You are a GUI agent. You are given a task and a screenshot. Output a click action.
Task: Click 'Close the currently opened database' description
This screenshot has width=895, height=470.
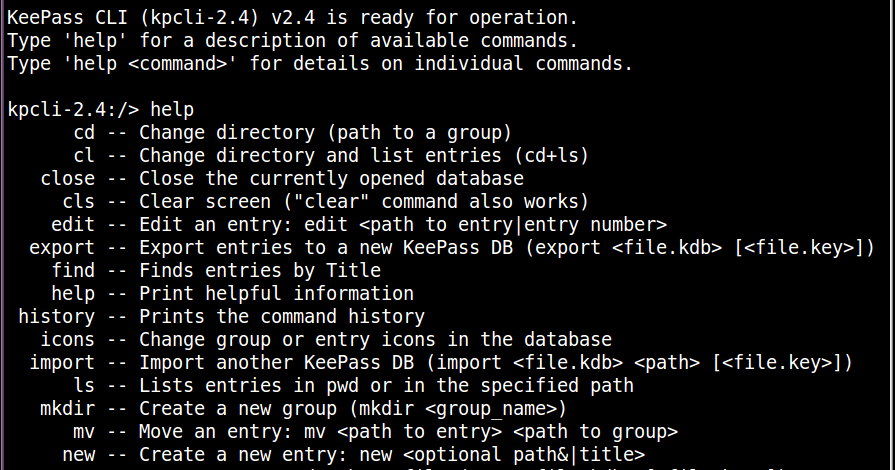[x=331, y=178]
